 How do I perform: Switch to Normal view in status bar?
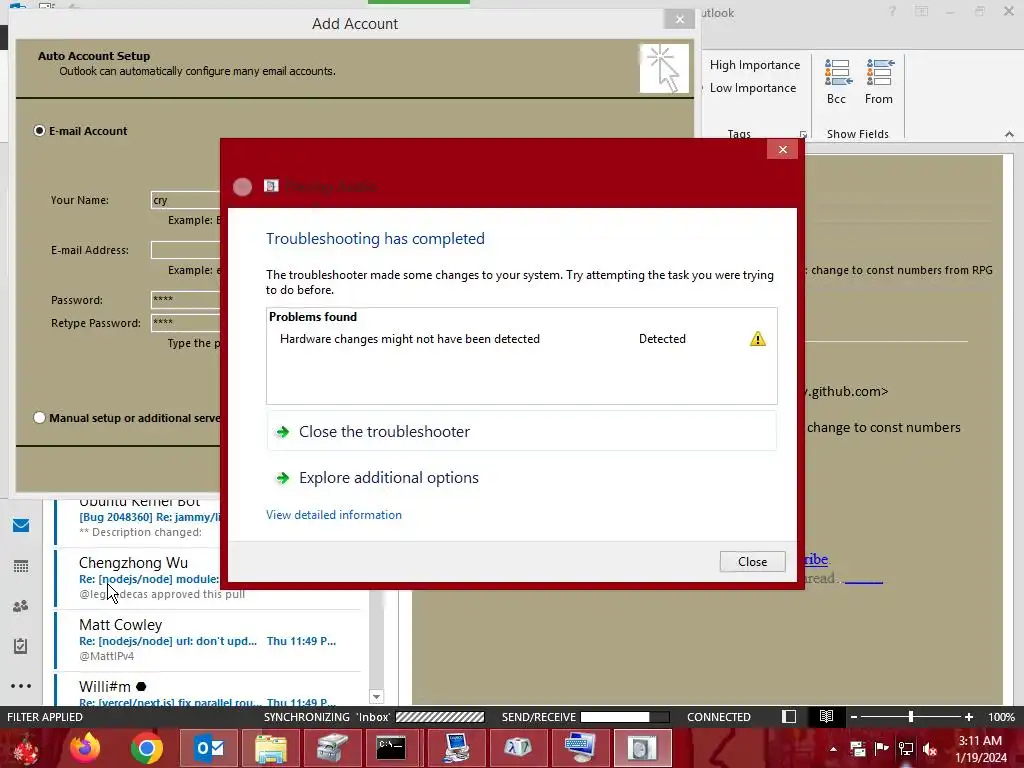(x=789, y=716)
